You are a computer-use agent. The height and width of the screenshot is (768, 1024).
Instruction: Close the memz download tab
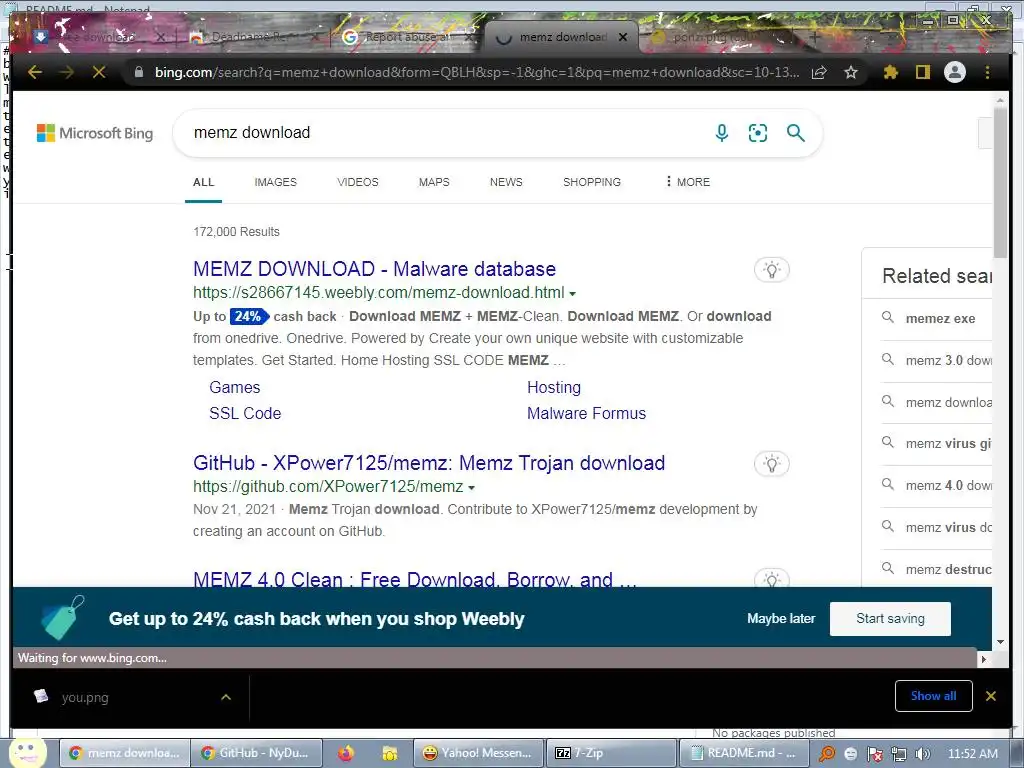pos(623,37)
